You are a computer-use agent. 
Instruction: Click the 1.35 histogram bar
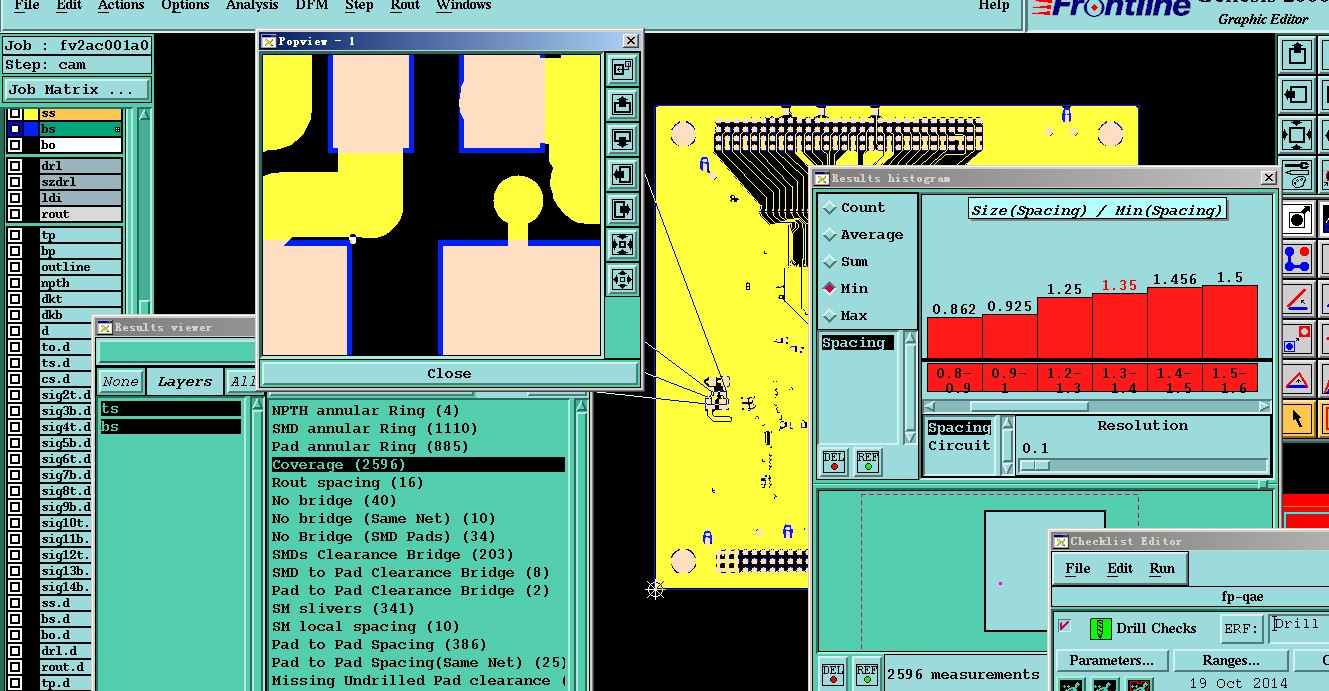[x=1119, y=325]
